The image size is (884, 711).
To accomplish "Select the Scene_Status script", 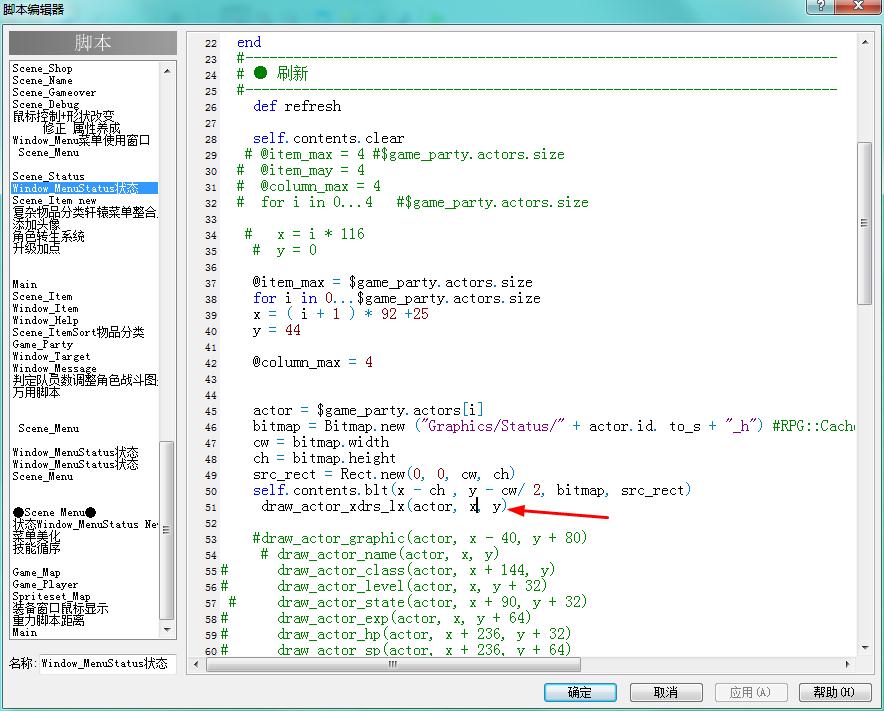I will point(48,176).
